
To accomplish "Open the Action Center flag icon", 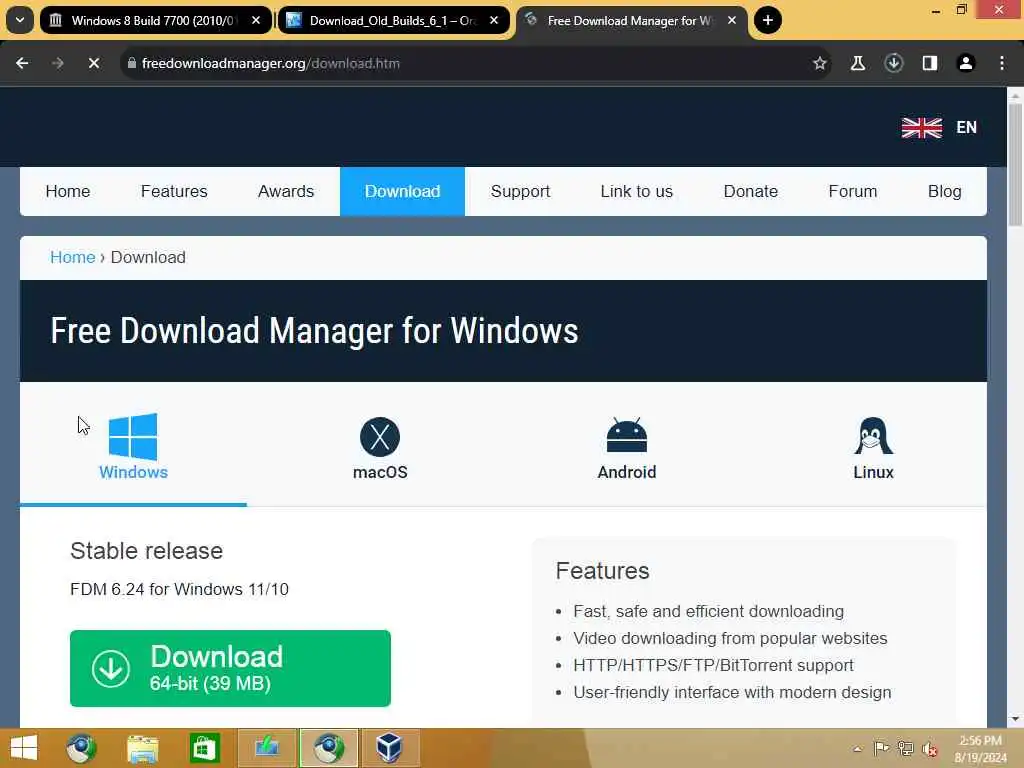I will coord(882,749).
